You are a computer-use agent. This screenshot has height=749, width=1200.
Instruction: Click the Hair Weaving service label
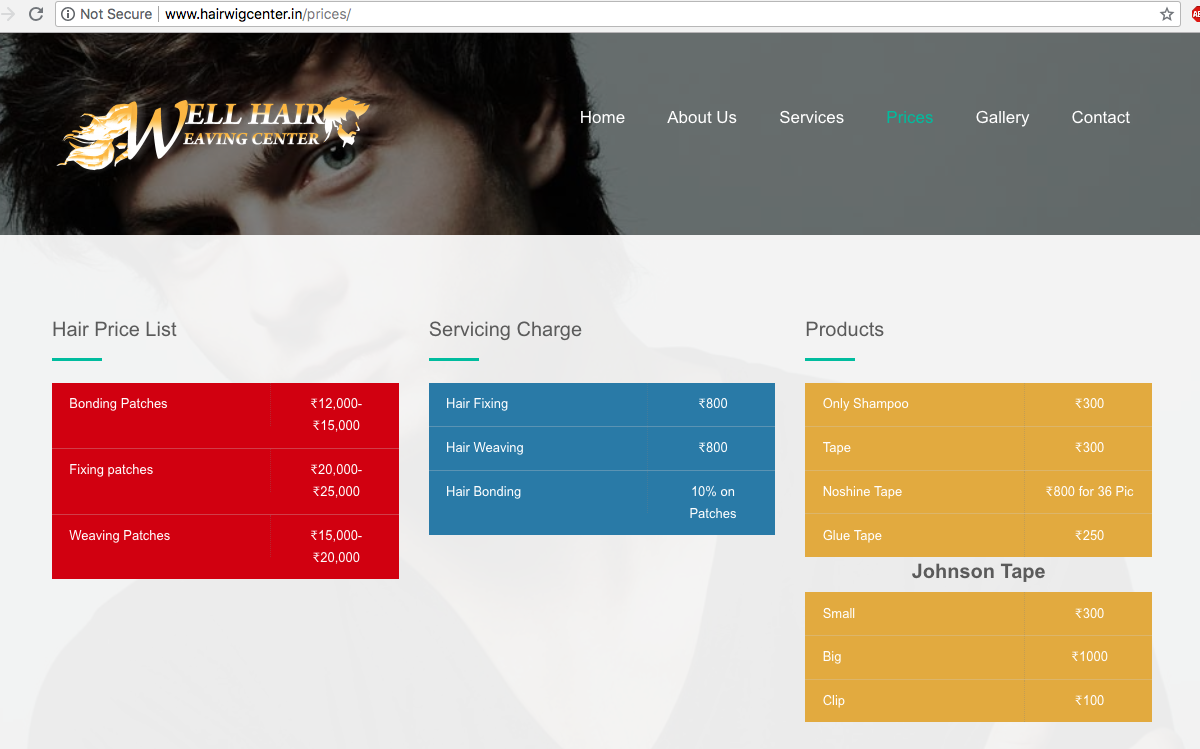coord(485,448)
